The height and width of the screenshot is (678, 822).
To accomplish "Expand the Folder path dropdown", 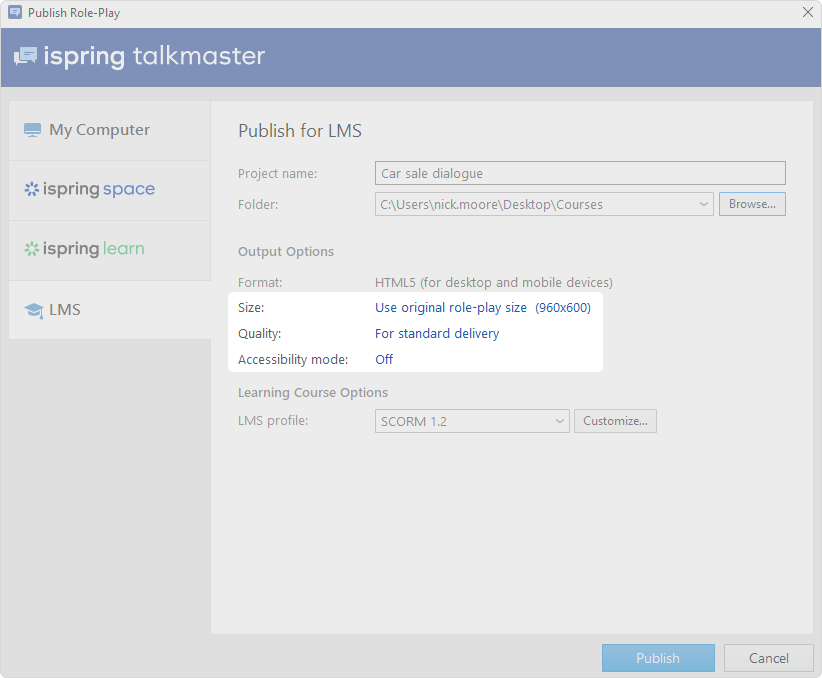I will [704, 204].
